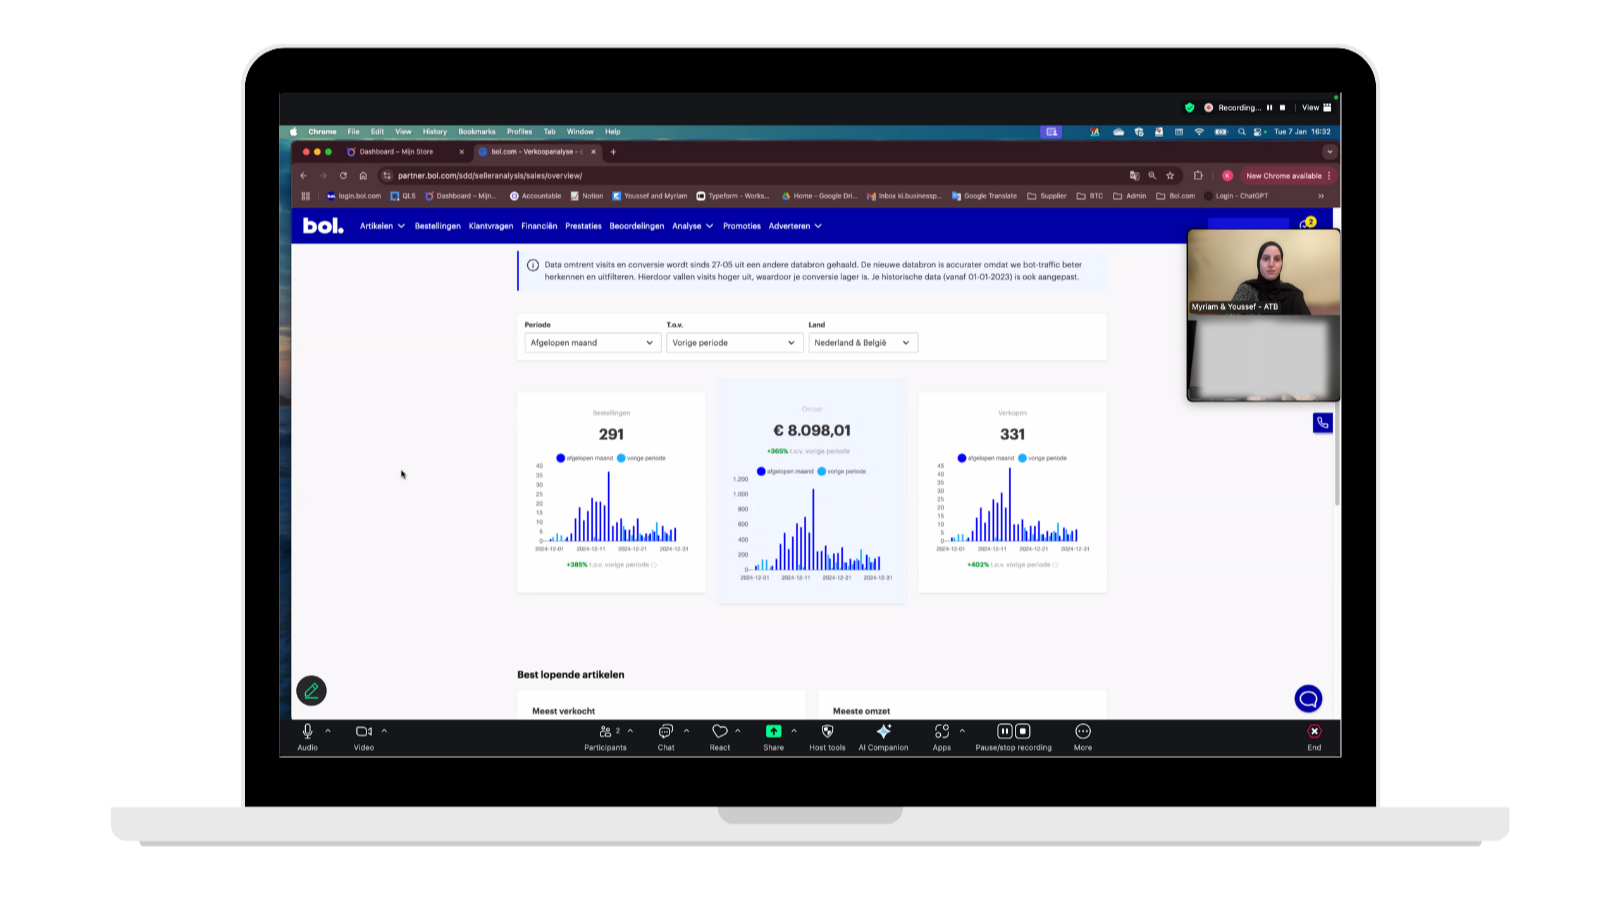Select the Verkopen card showing 331
The width and height of the screenshot is (1620, 899).
tap(1012, 492)
